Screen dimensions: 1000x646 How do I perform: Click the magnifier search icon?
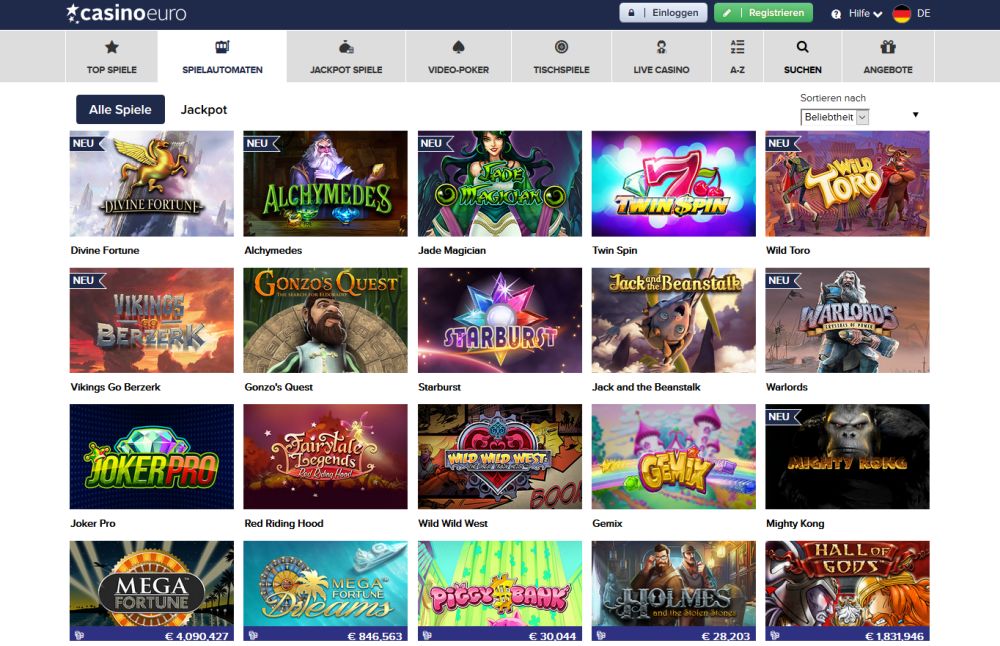point(802,47)
